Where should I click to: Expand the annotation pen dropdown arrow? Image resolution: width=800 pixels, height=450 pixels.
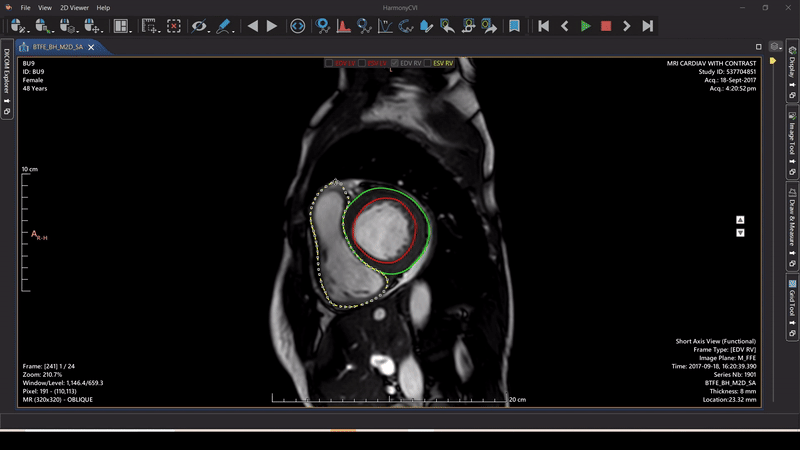[233, 31]
